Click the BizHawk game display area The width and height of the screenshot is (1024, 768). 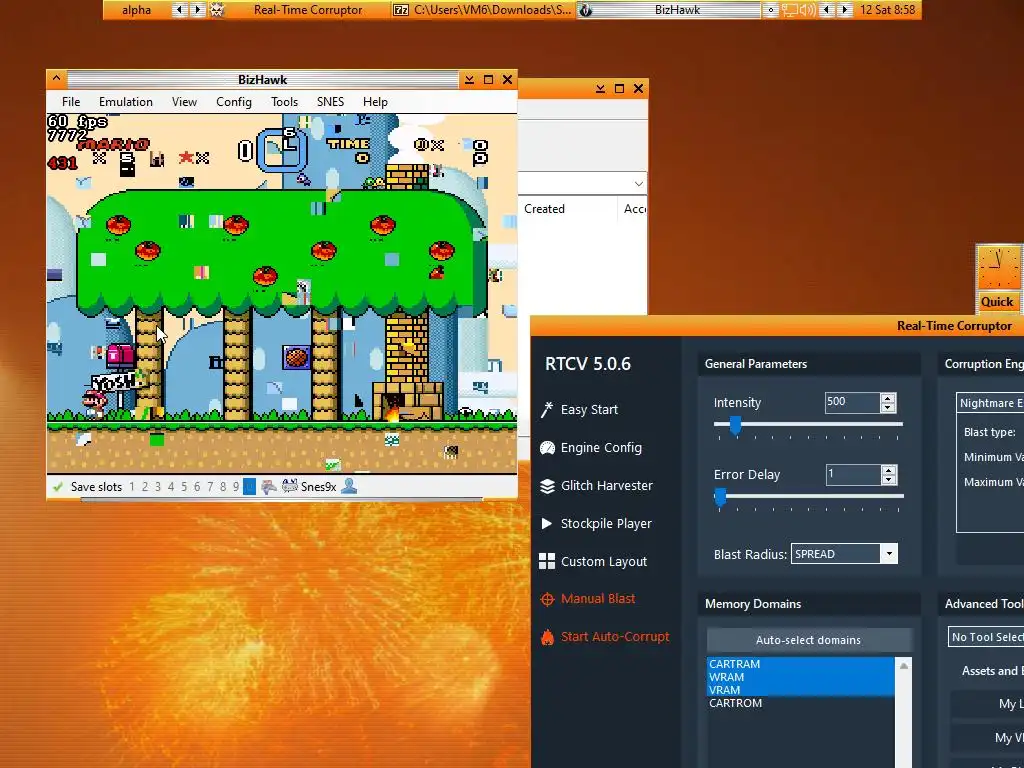click(x=282, y=293)
